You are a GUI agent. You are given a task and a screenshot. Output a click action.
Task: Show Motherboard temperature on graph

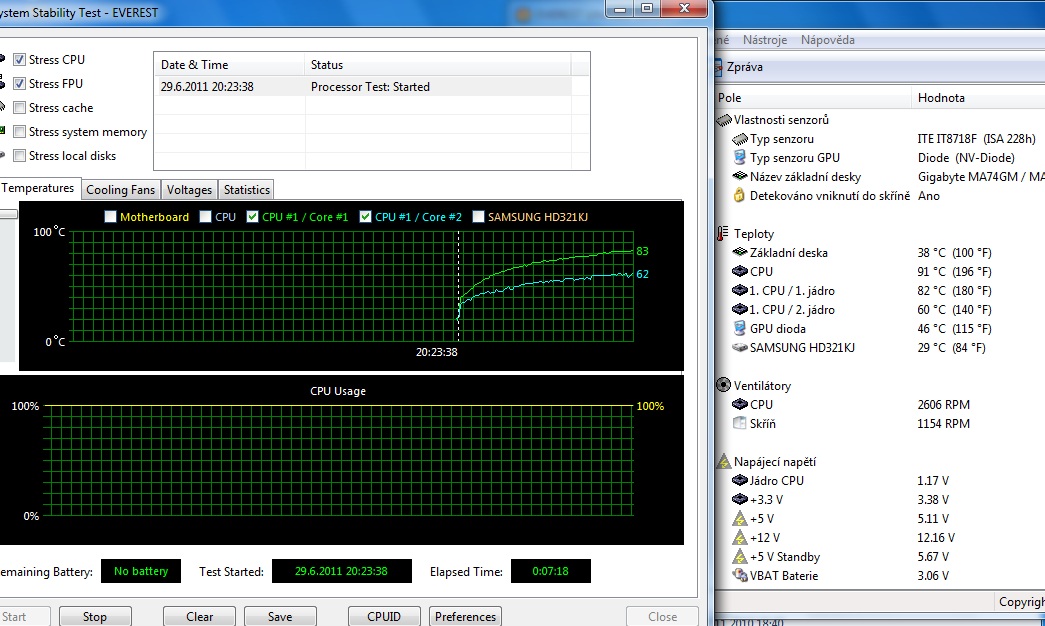(110, 217)
